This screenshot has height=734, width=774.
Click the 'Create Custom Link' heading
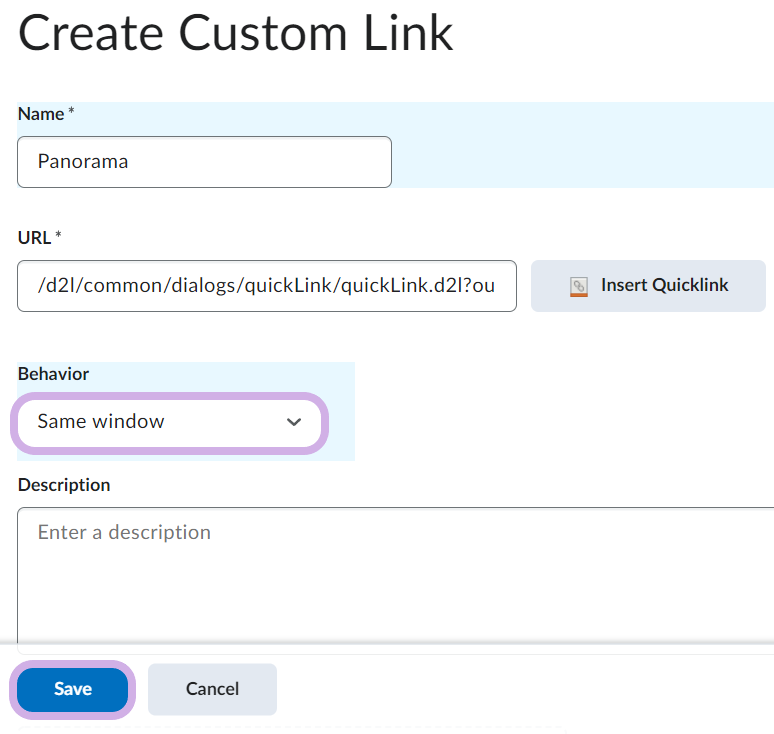[236, 34]
